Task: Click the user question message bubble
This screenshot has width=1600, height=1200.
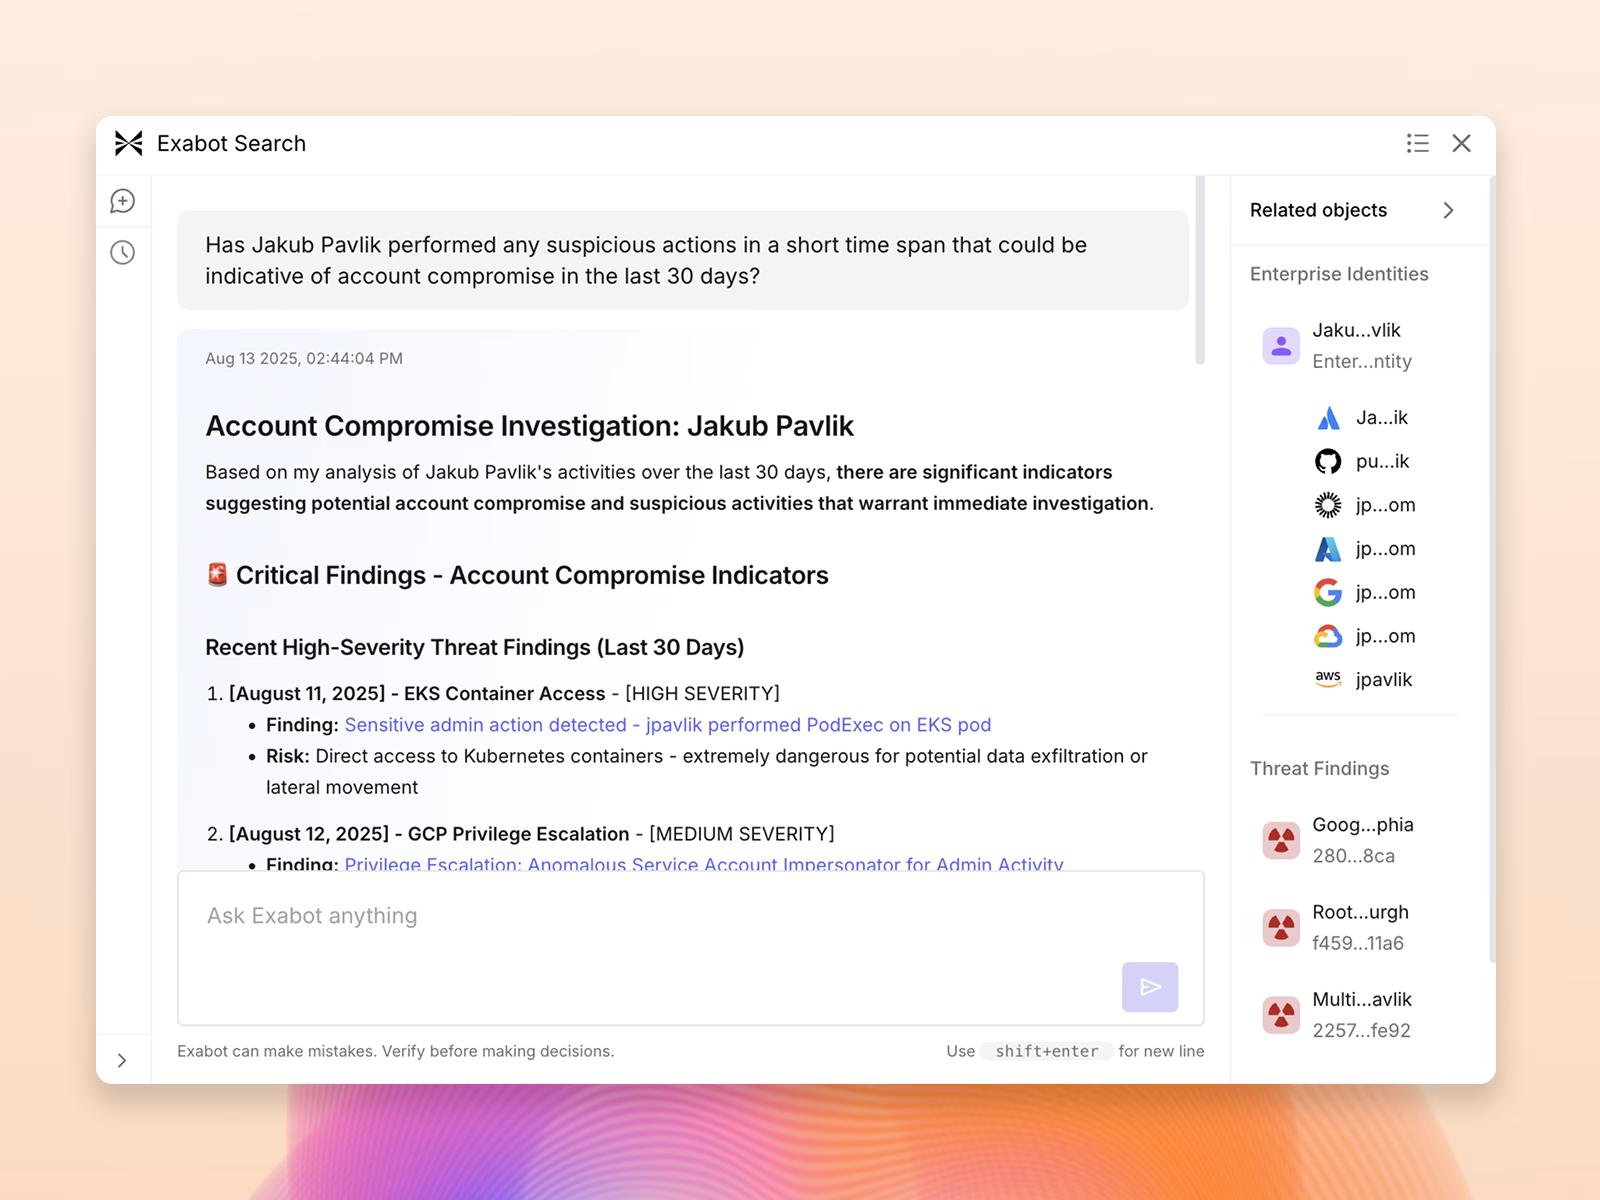Action: 683,260
